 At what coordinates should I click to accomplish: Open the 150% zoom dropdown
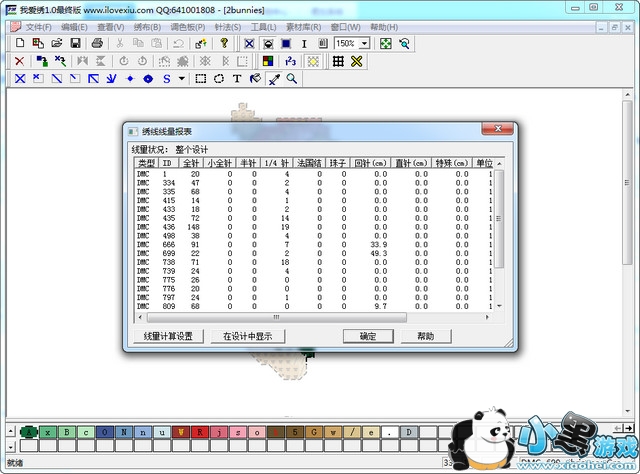coord(365,44)
